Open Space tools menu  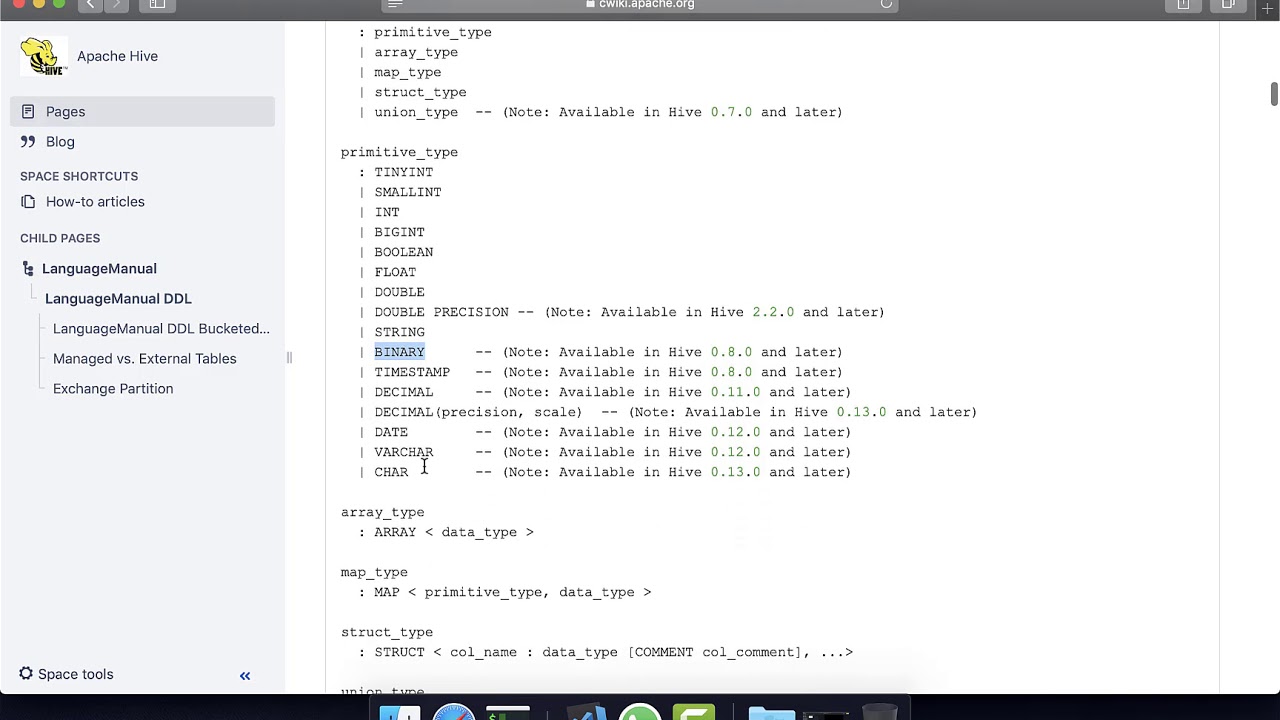(66, 674)
